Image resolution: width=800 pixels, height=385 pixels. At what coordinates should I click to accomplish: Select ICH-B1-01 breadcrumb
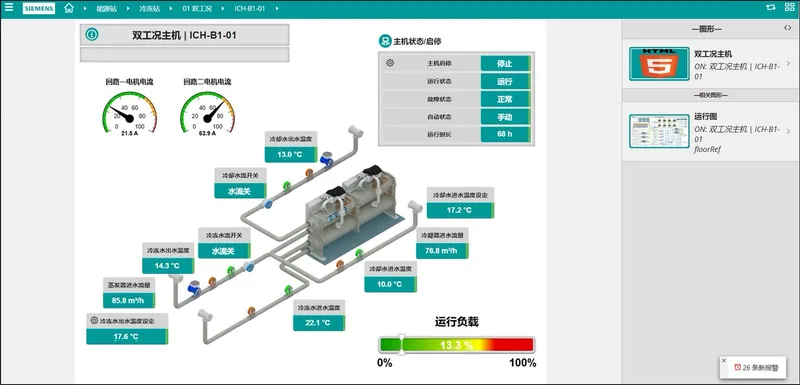click(x=249, y=9)
